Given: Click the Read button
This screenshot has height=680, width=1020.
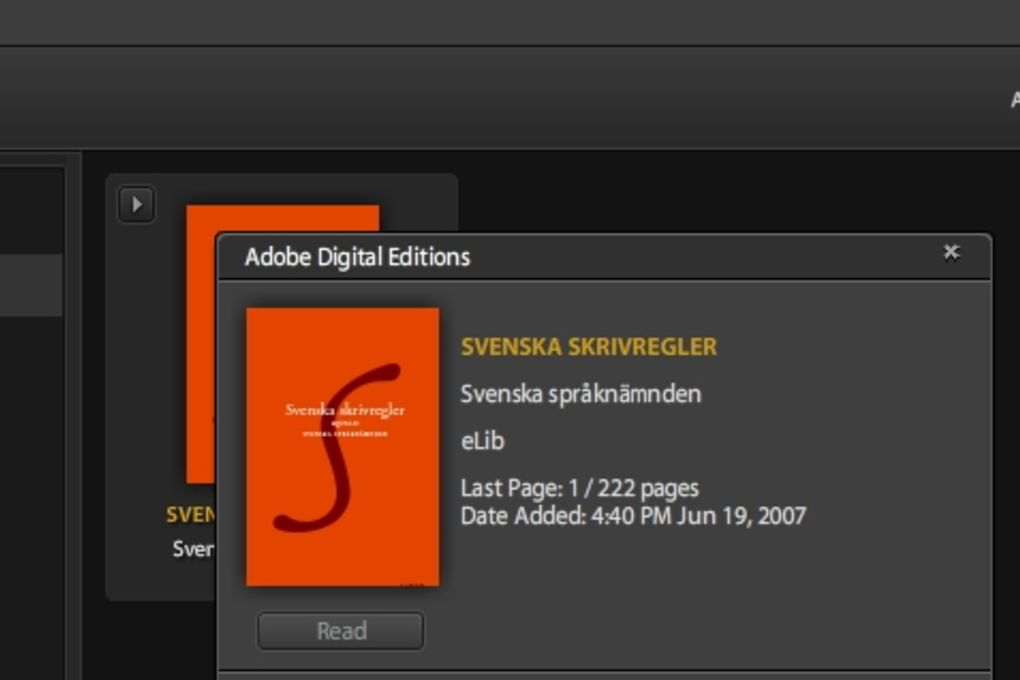Looking at the screenshot, I should pyautogui.click(x=341, y=631).
